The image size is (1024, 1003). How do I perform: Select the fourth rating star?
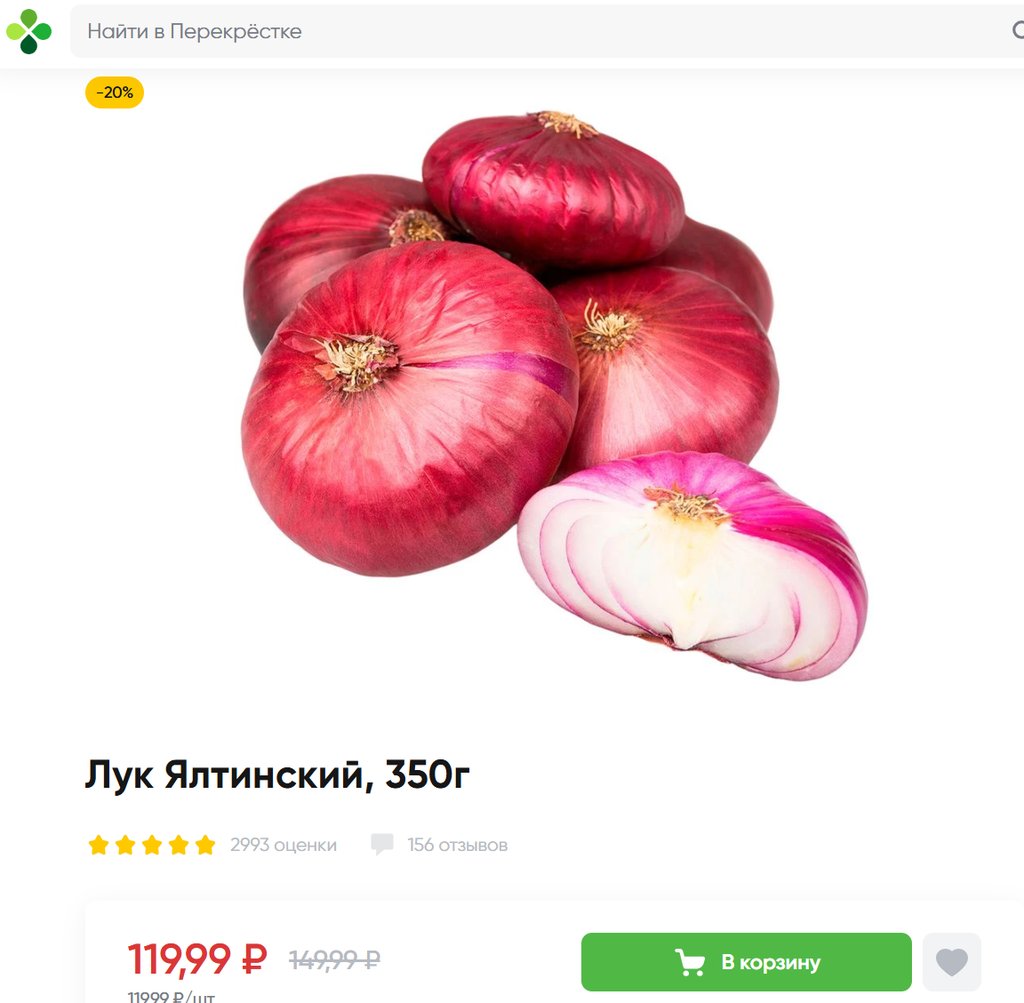(178, 845)
